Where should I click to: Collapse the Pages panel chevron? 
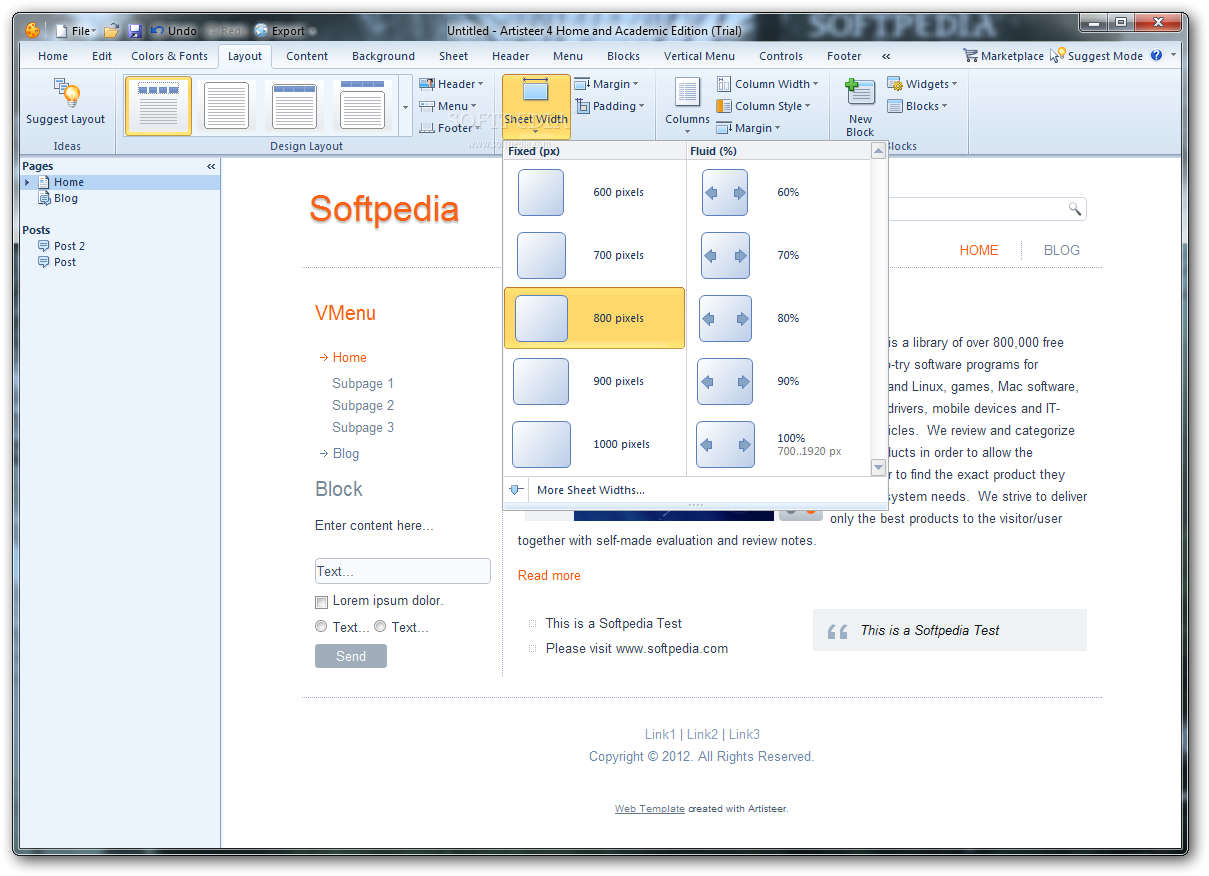click(x=211, y=166)
